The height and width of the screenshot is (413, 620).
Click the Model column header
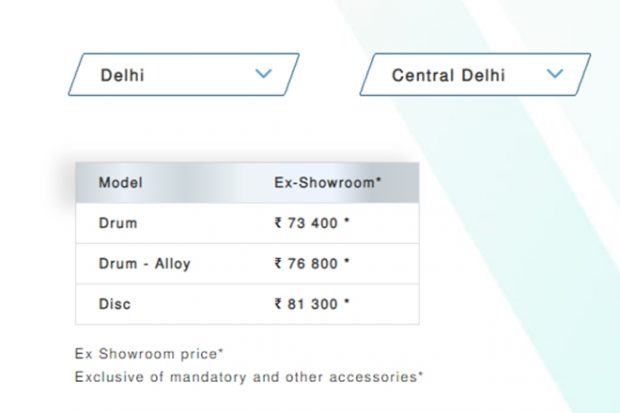coord(120,183)
